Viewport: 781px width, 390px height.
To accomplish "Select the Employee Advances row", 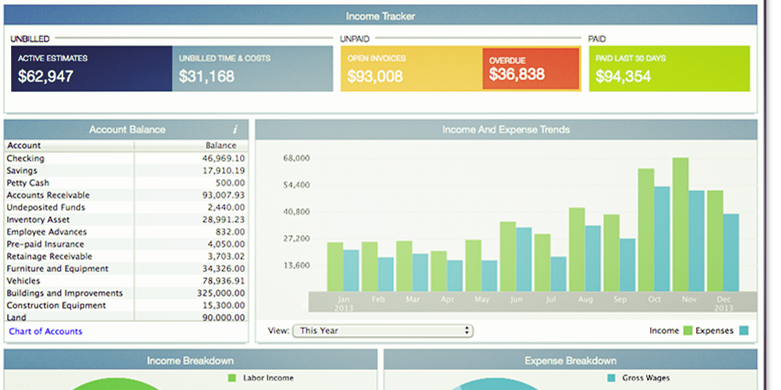I will [x=126, y=232].
